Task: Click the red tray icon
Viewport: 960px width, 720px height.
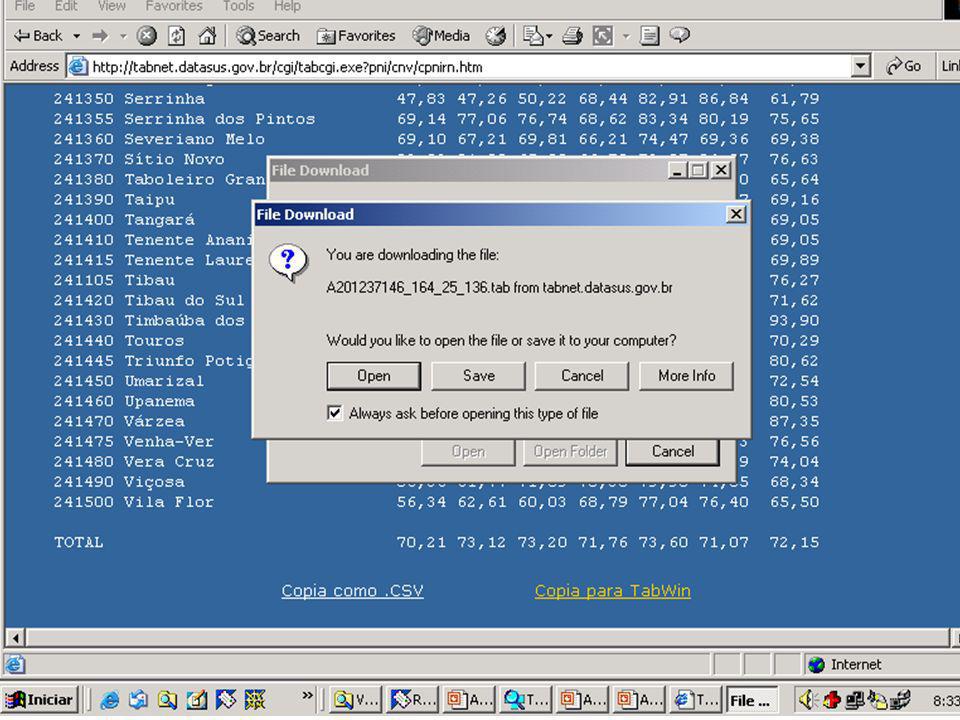Action: tap(831, 699)
